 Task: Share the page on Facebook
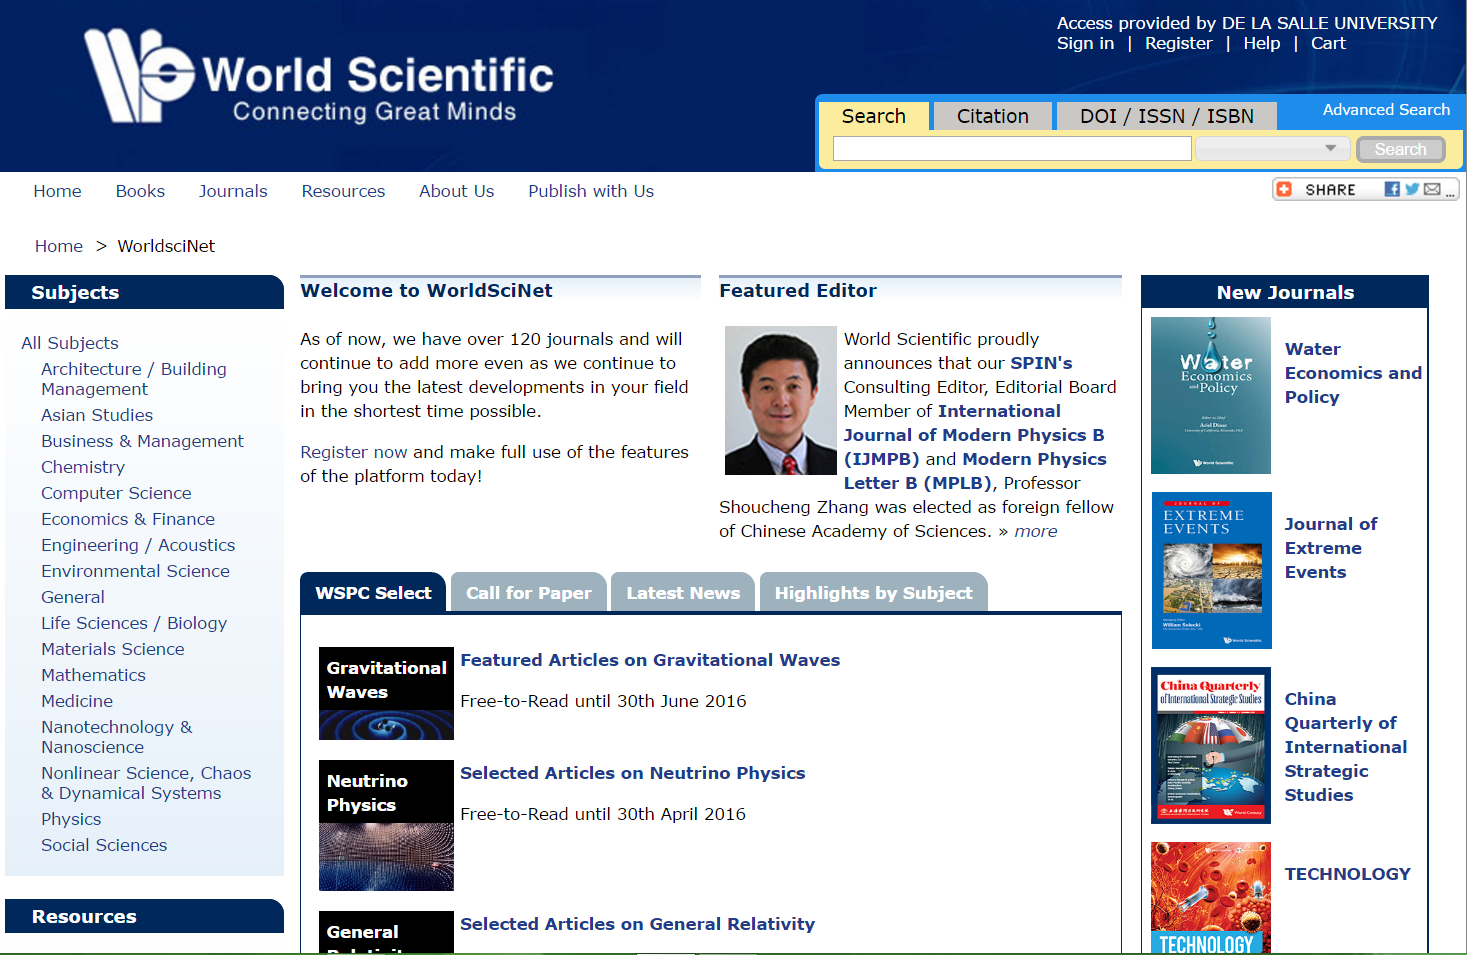1392,189
